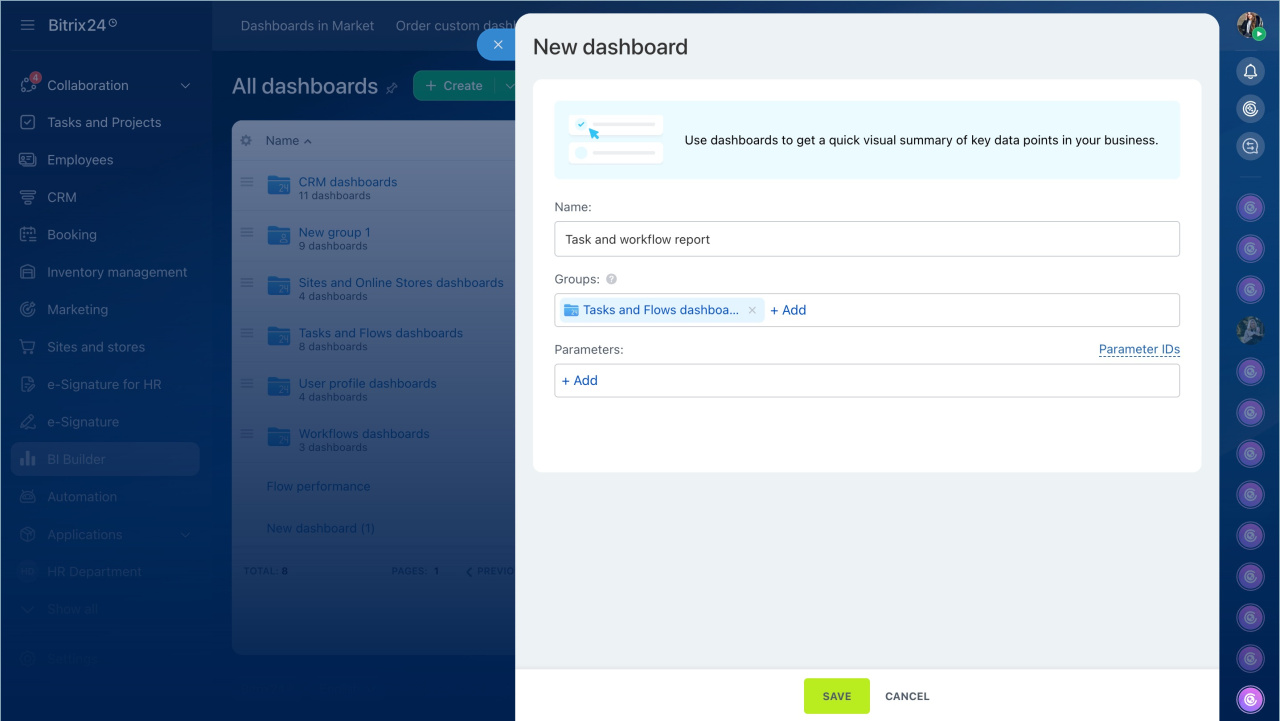The width and height of the screenshot is (1280, 721).
Task: Add a parameter via + Add
Action: (x=580, y=381)
